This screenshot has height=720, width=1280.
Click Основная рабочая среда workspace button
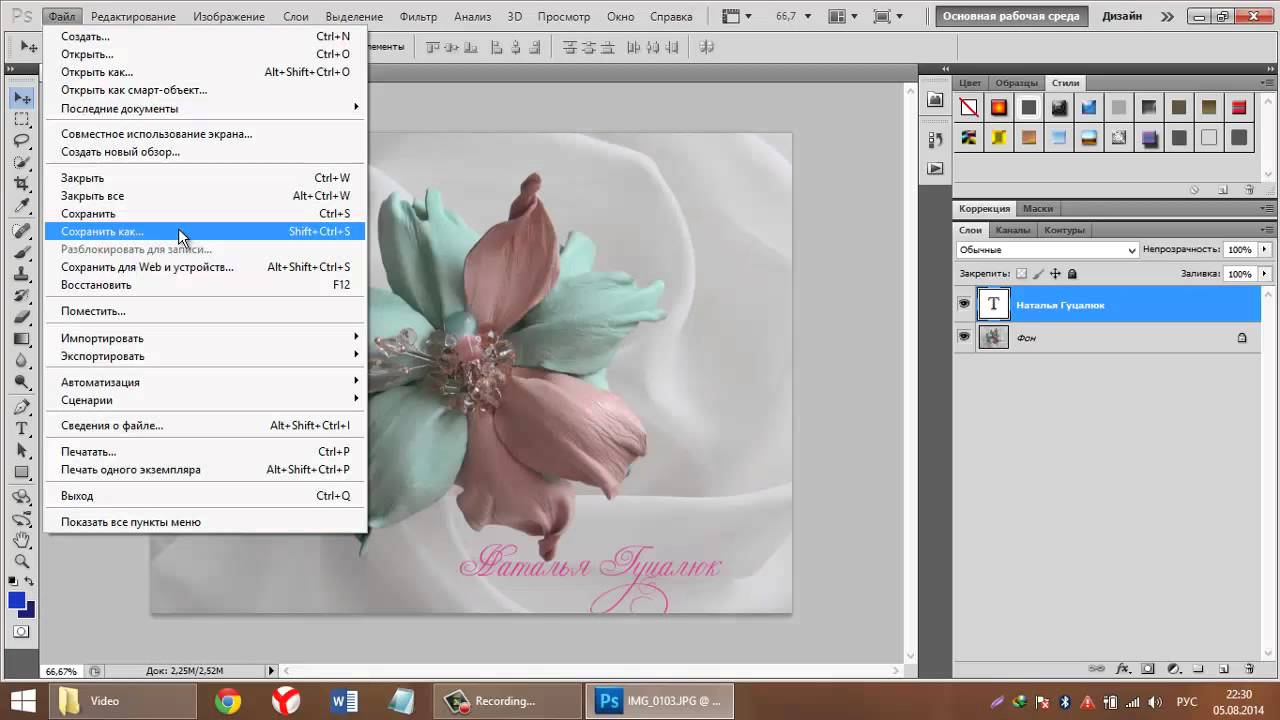(1011, 16)
